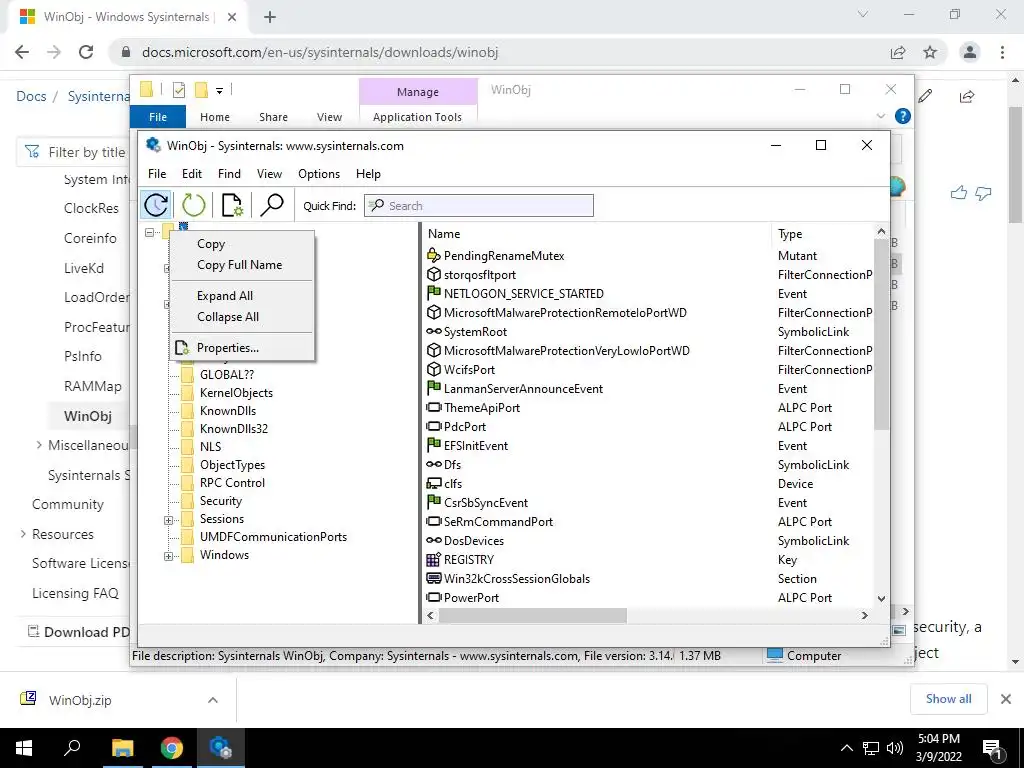The width and height of the screenshot is (1024, 768).
Task: Collapse the root tree node minus box
Action: (x=150, y=232)
